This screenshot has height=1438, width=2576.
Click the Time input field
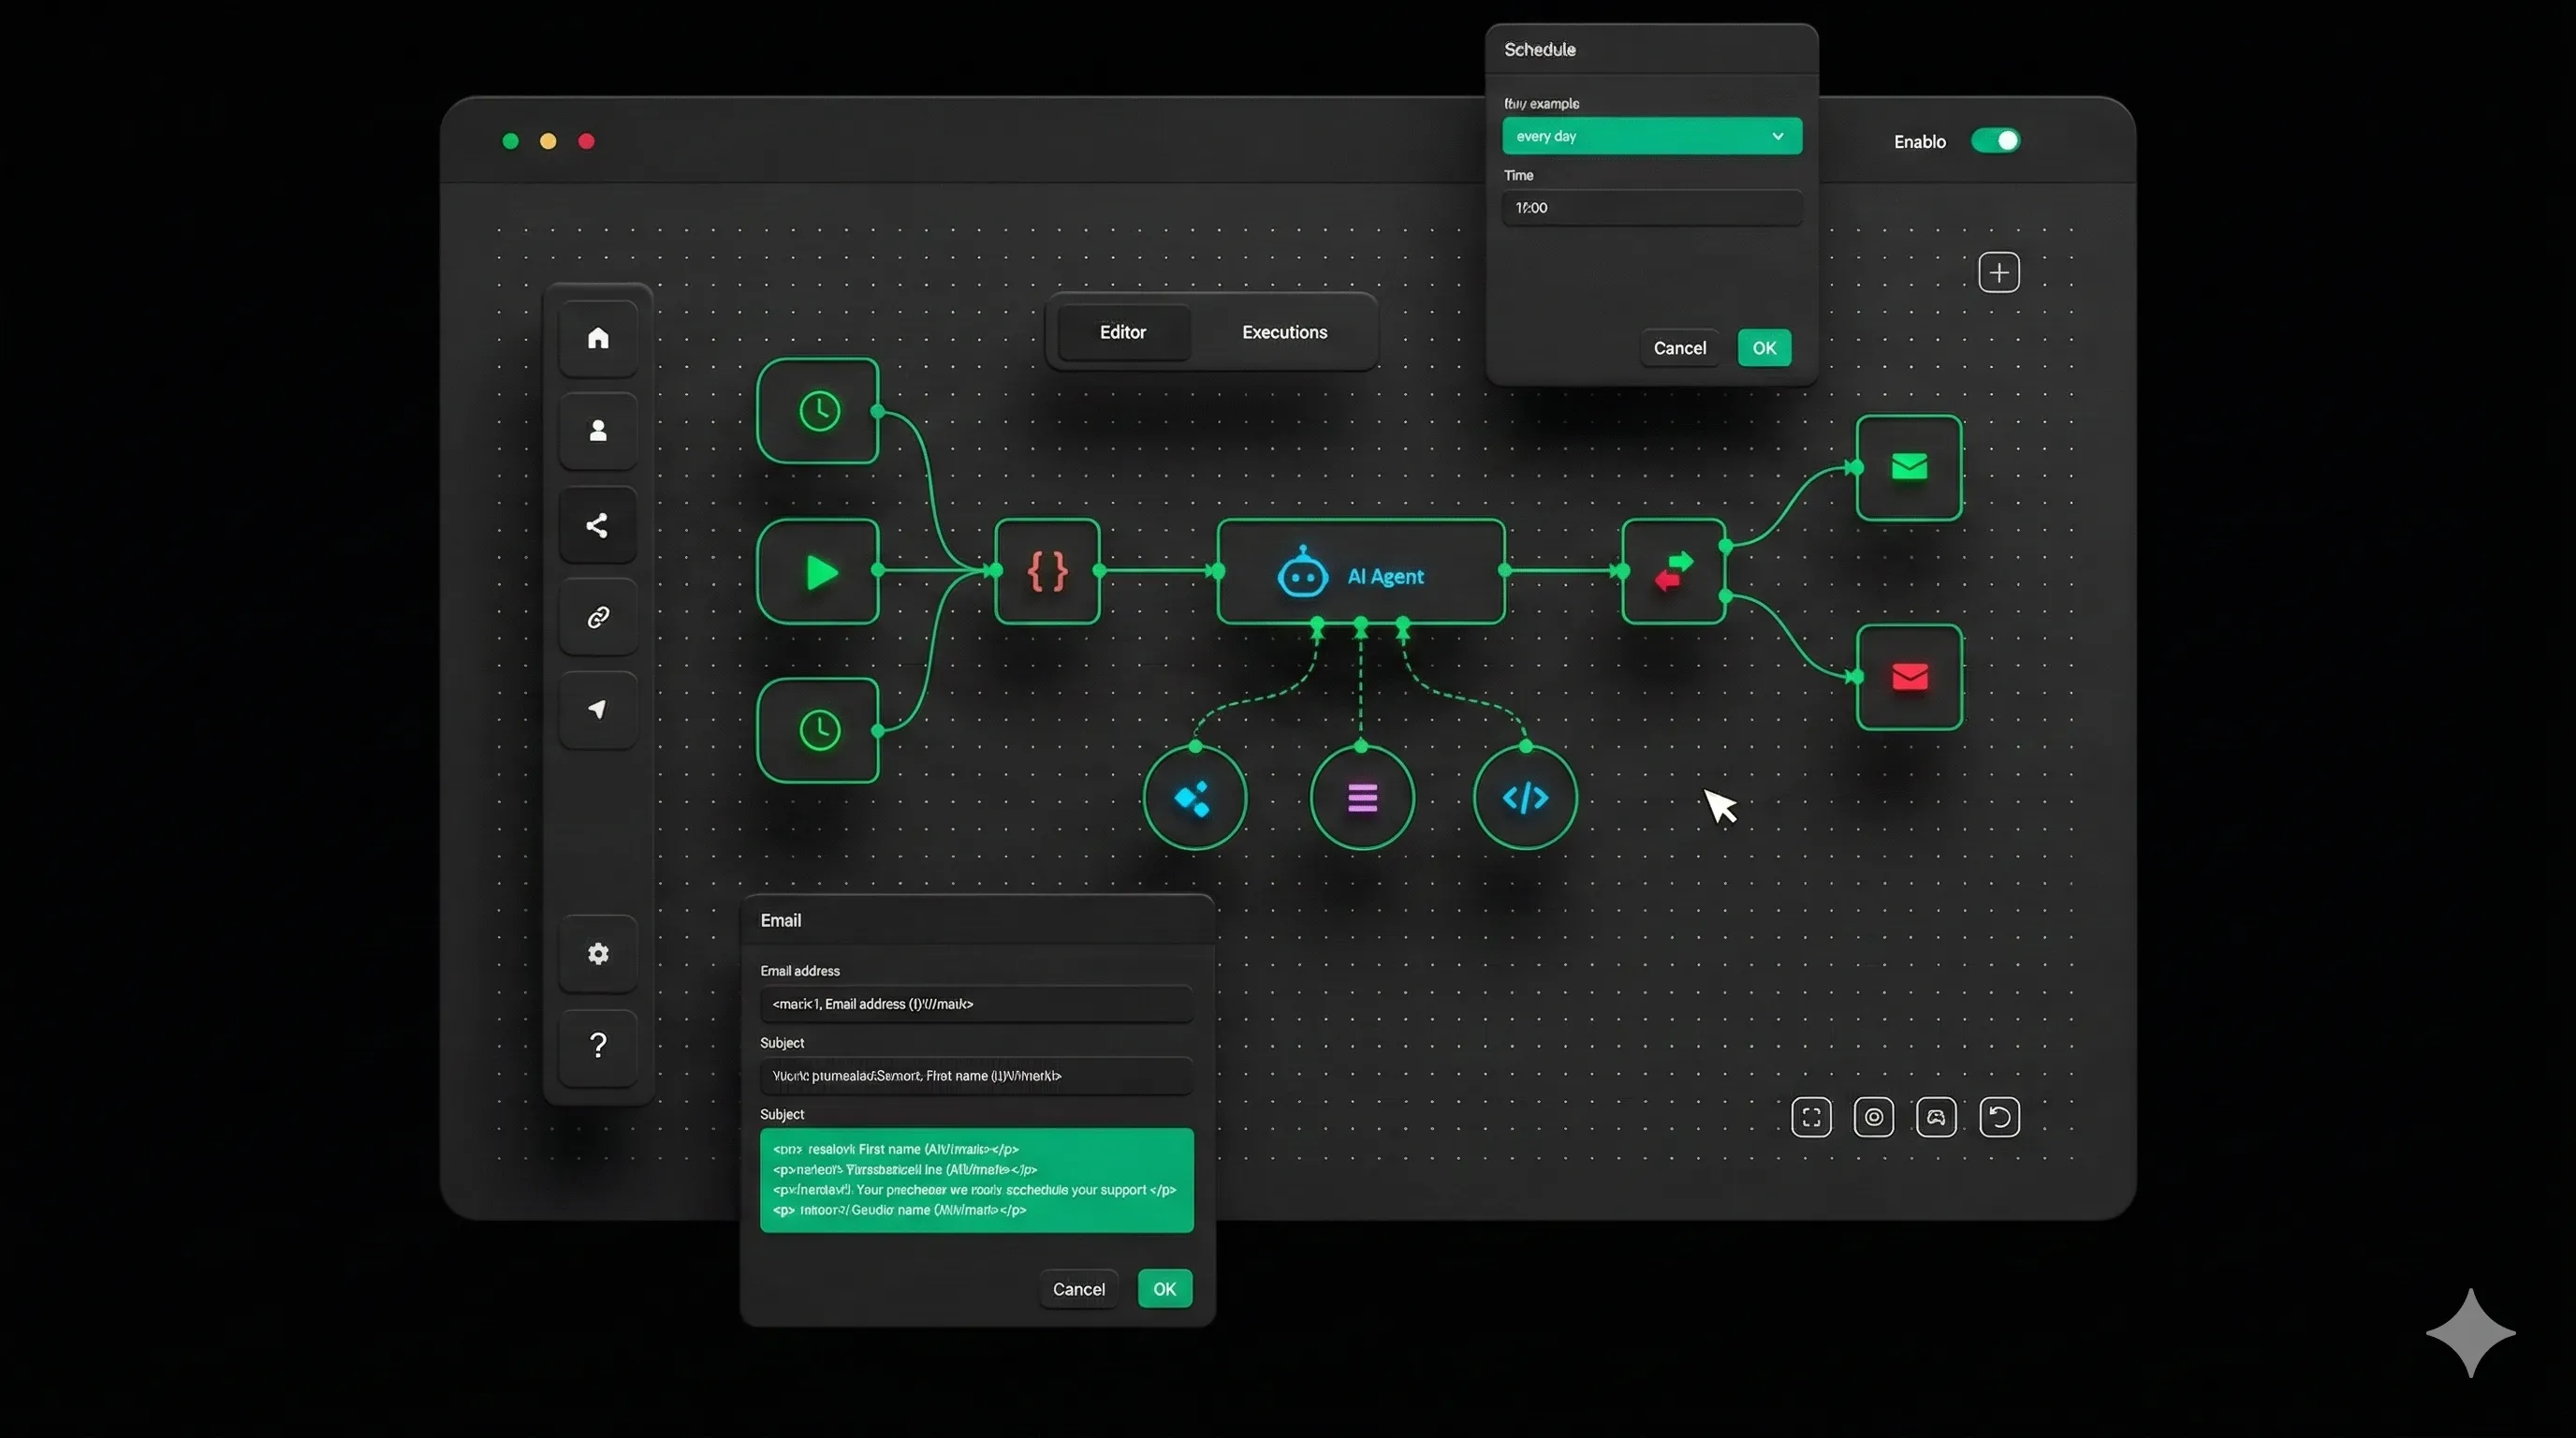click(1651, 208)
